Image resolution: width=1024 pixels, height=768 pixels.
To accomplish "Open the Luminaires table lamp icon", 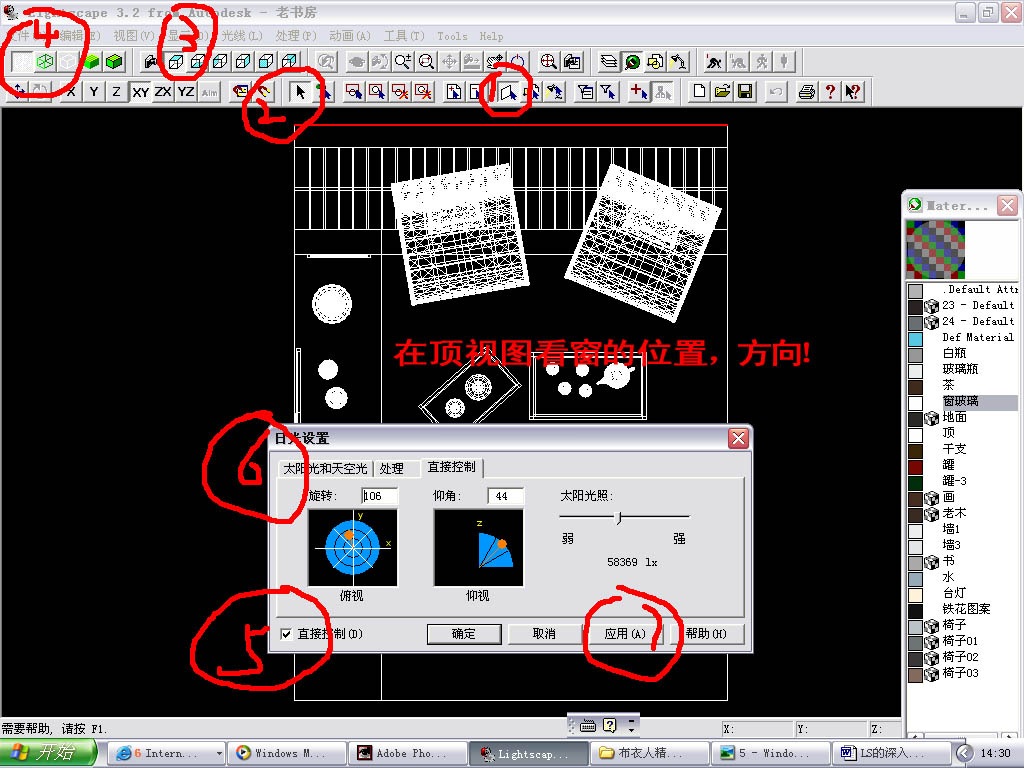I will pyautogui.click(x=679, y=61).
